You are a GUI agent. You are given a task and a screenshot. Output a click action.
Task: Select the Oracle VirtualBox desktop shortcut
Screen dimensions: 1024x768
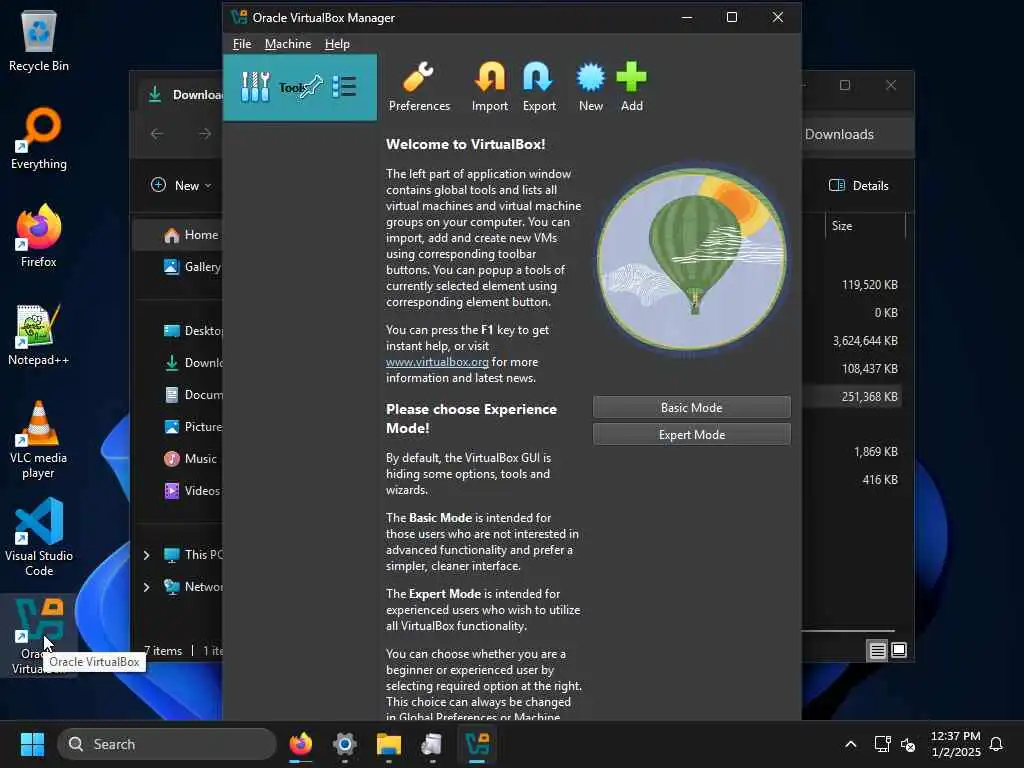coord(39,635)
